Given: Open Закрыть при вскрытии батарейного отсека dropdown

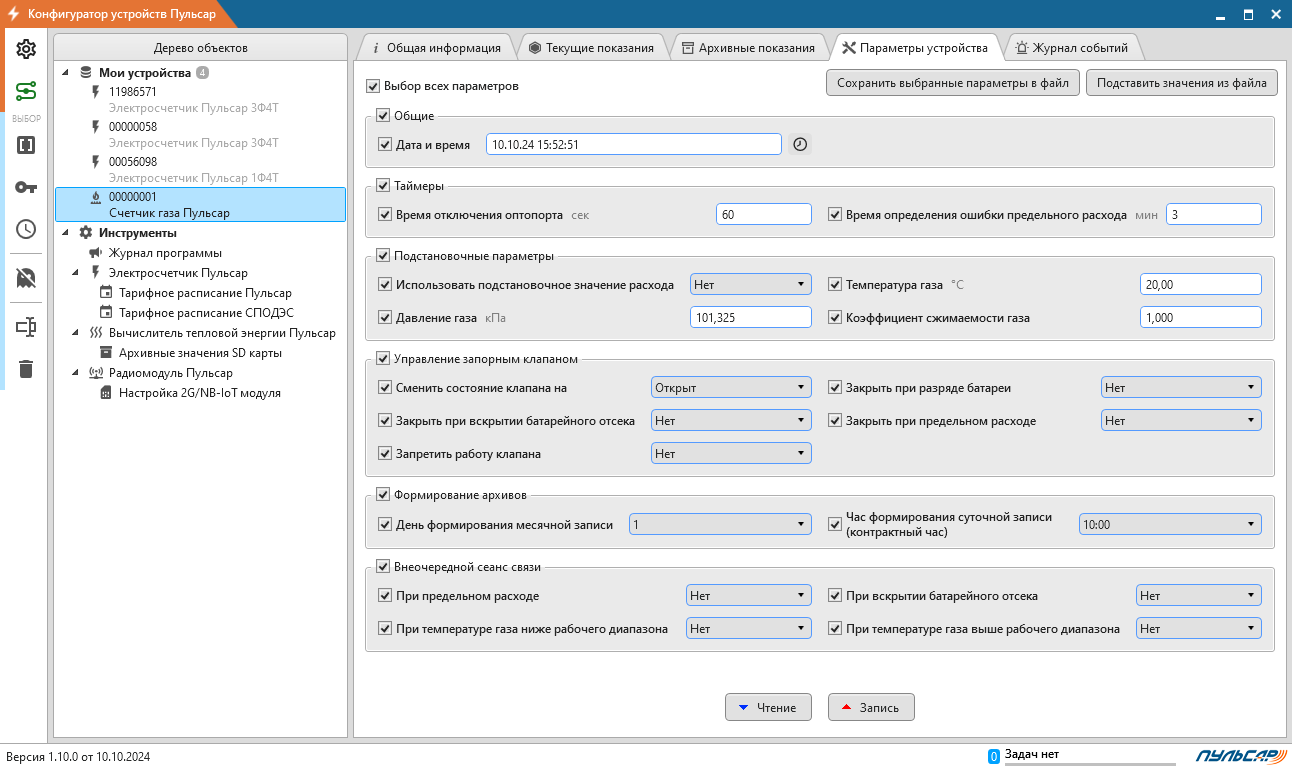Looking at the screenshot, I should pos(731,421).
